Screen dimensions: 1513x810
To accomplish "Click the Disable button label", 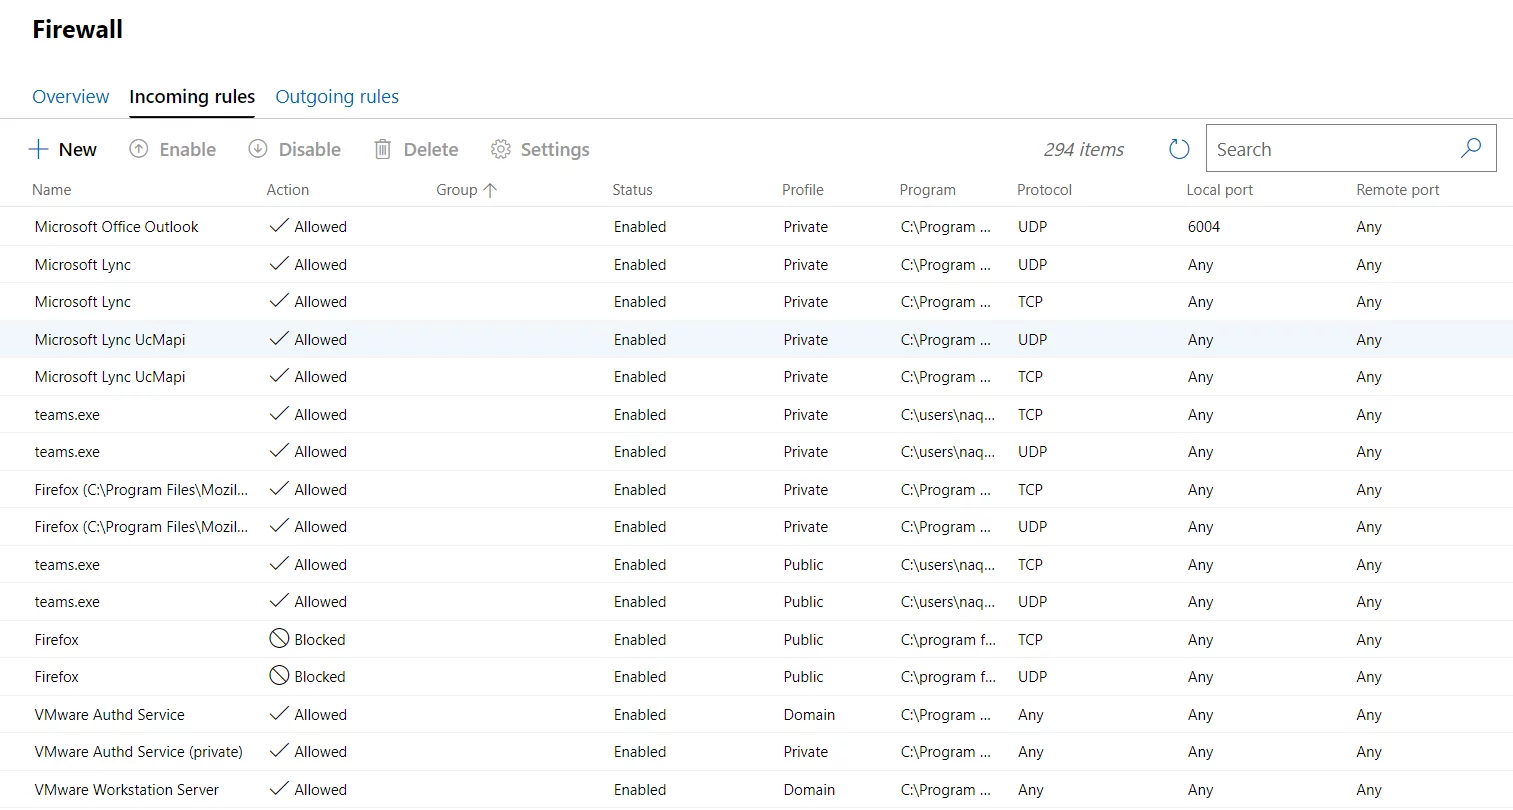I will tap(310, 149).
